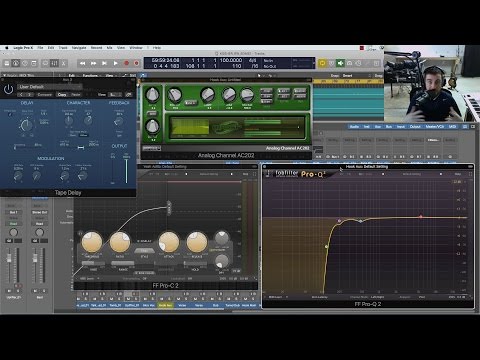The width and height of the screenshot is (480, 360).
Task: Collapse the Region inspector disclosure triangle
Action: coord(4,75)
